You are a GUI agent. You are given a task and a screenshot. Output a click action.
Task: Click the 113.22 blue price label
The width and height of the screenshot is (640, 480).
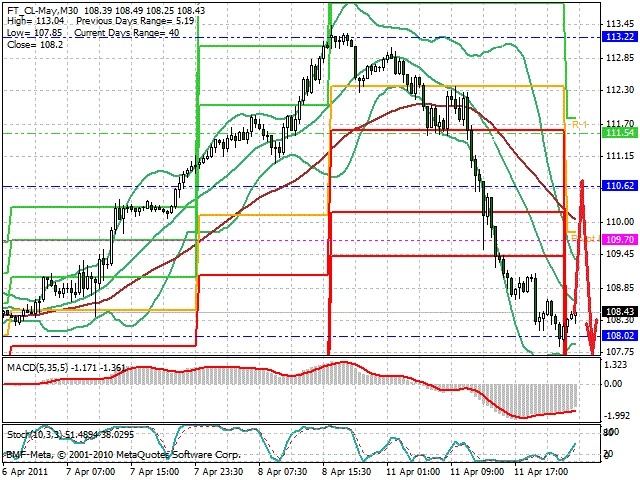[620, 37]
